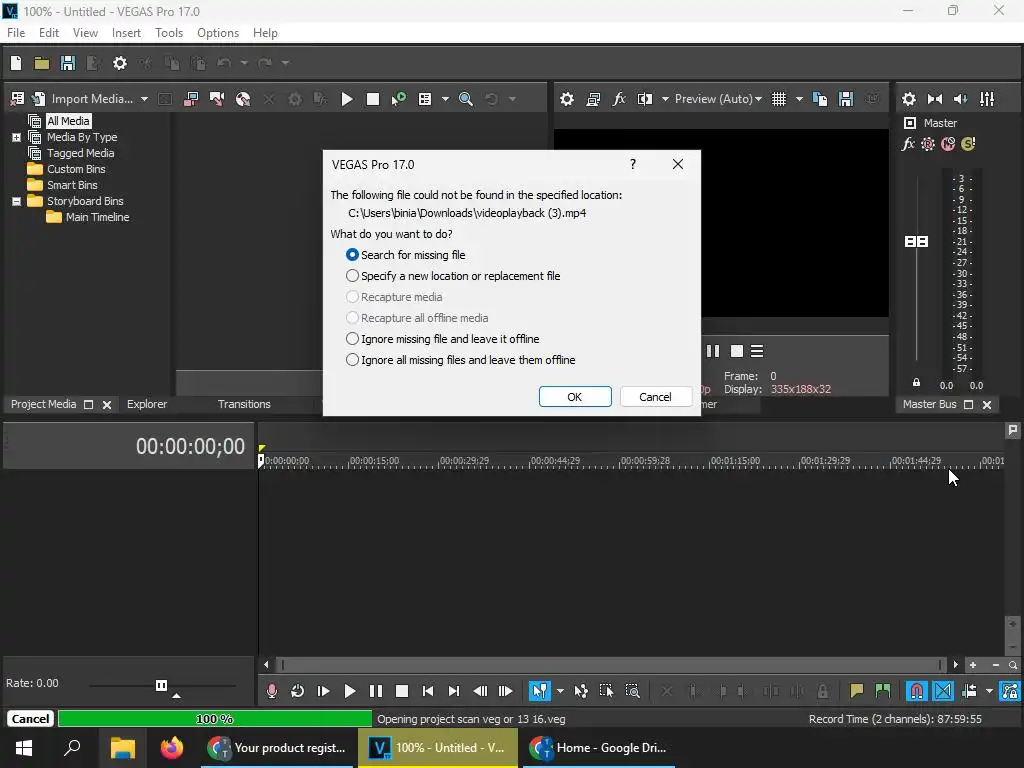Screen dimensions: 1024x768
Task: Click Video Output FX icon in preview toolbar
Action: (x=618, y=99)
